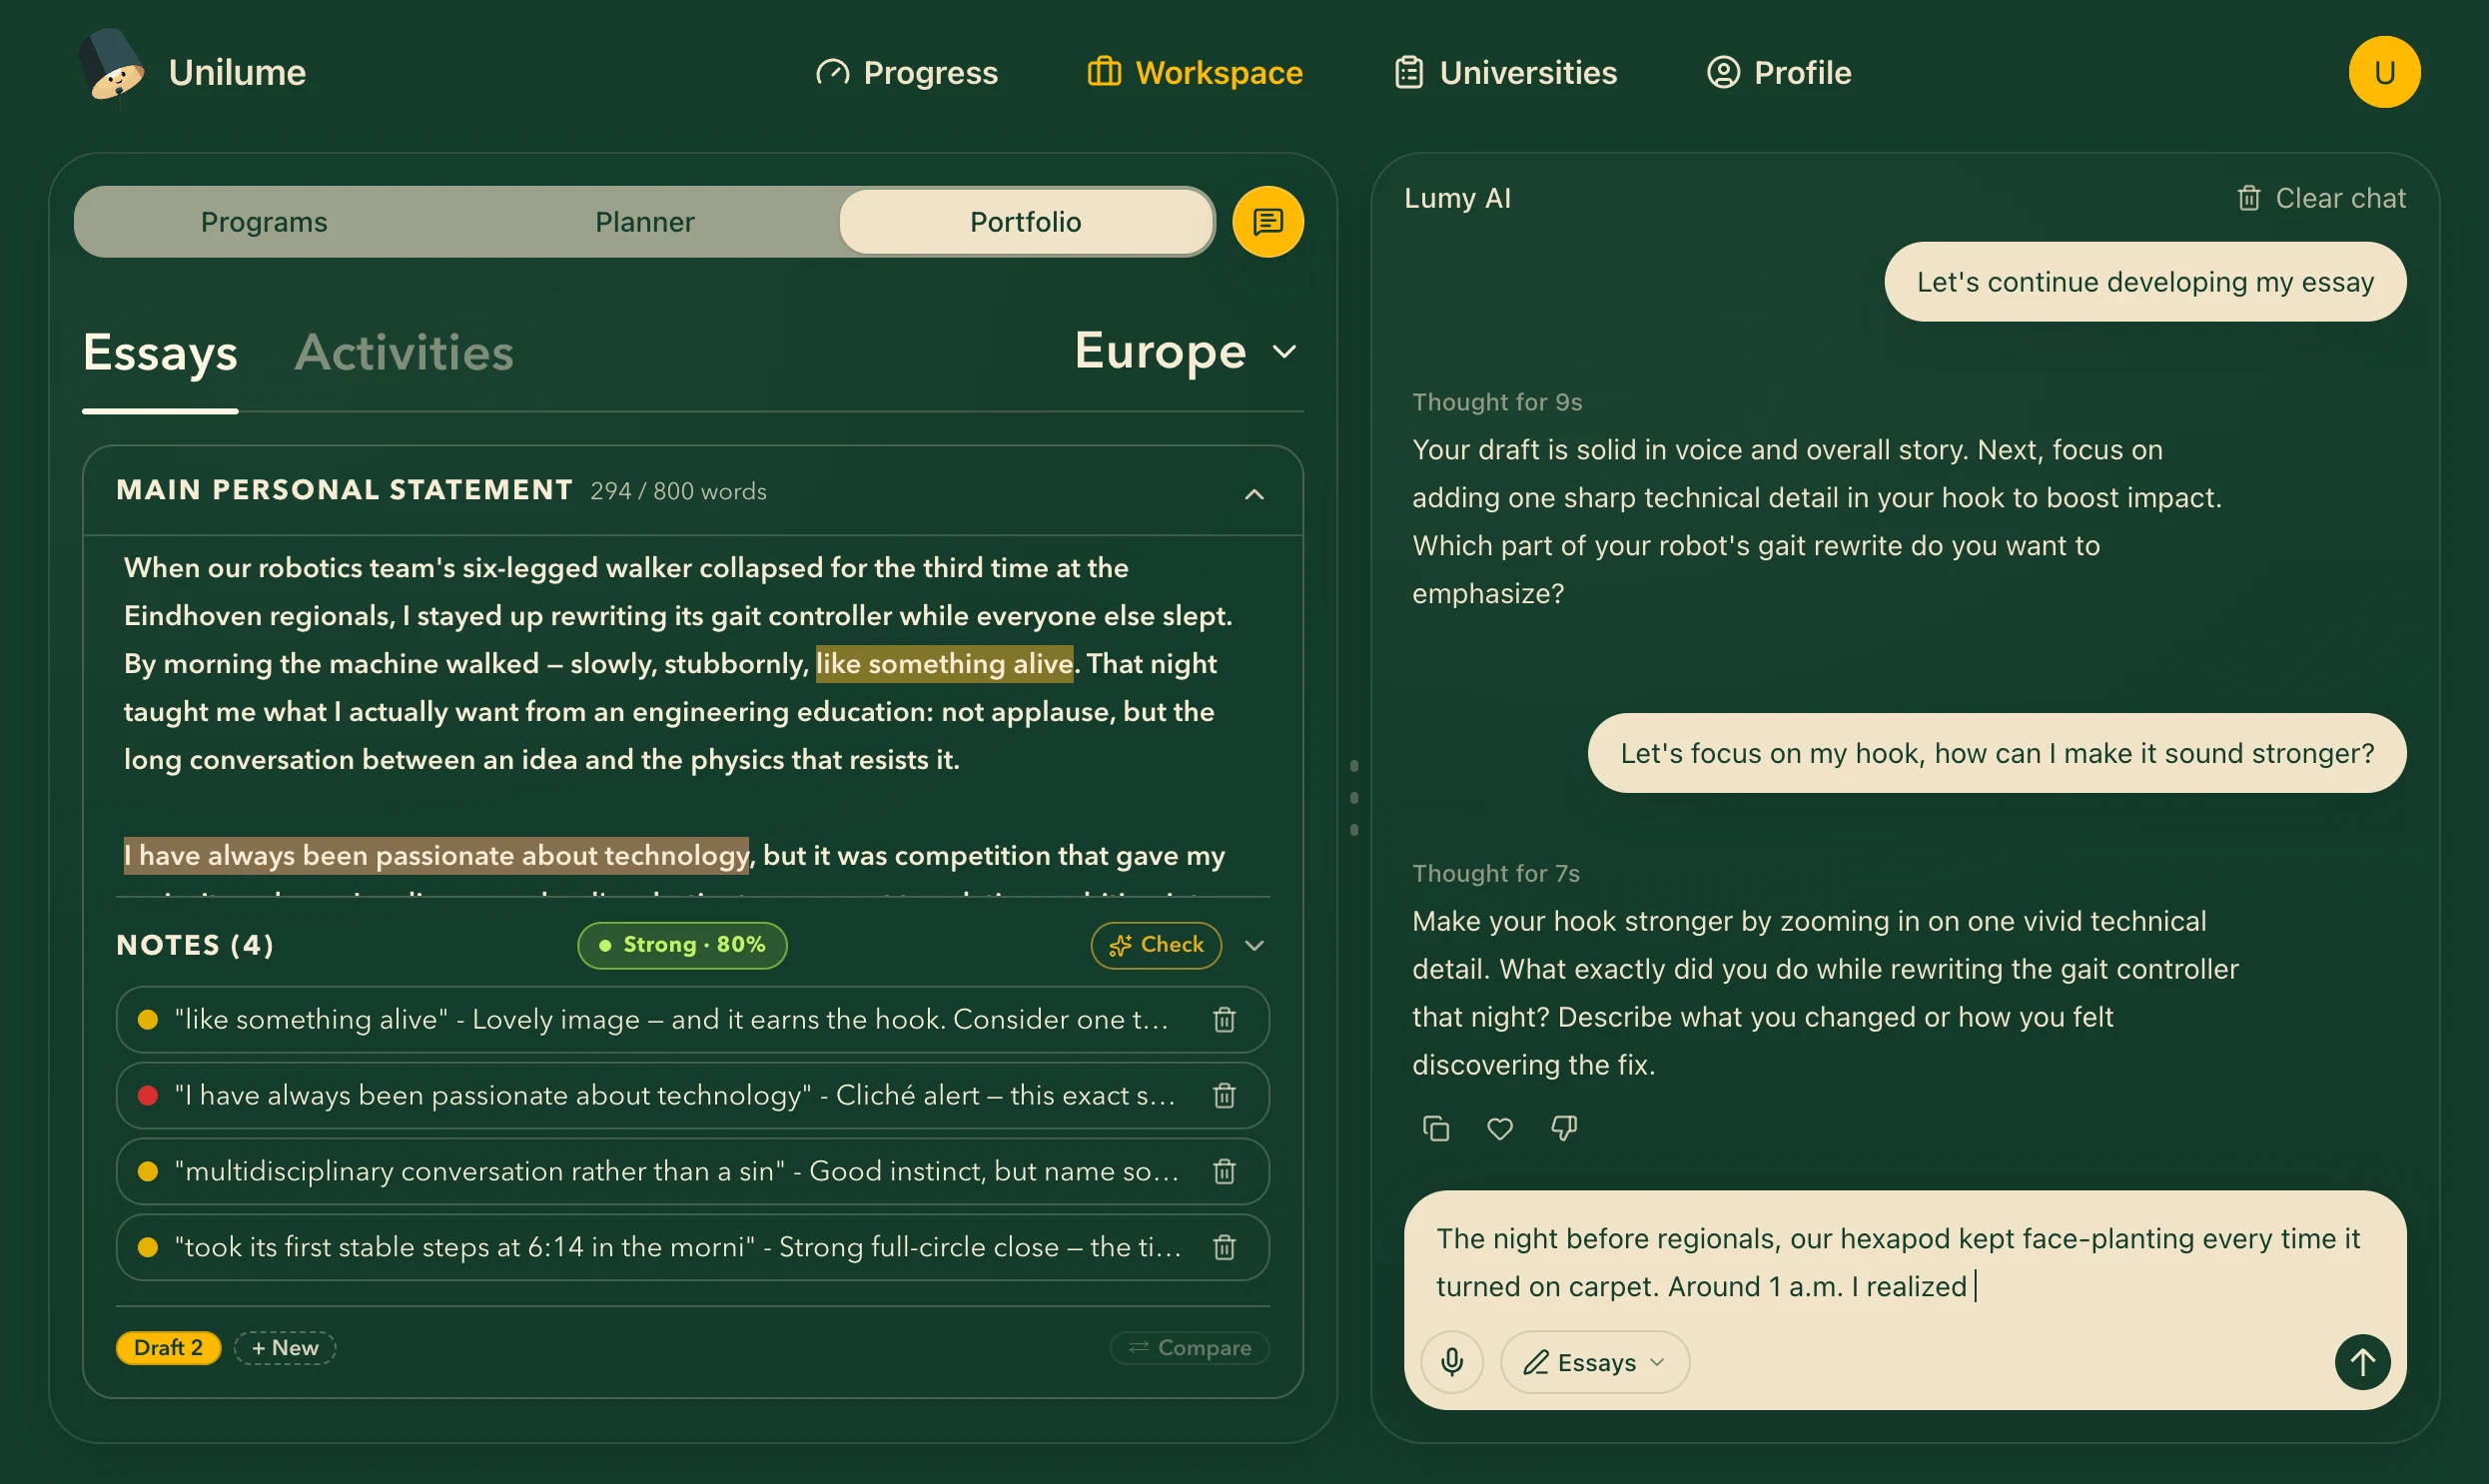
Task: Switch to the Activities tab
Action: tap(404, 353)
